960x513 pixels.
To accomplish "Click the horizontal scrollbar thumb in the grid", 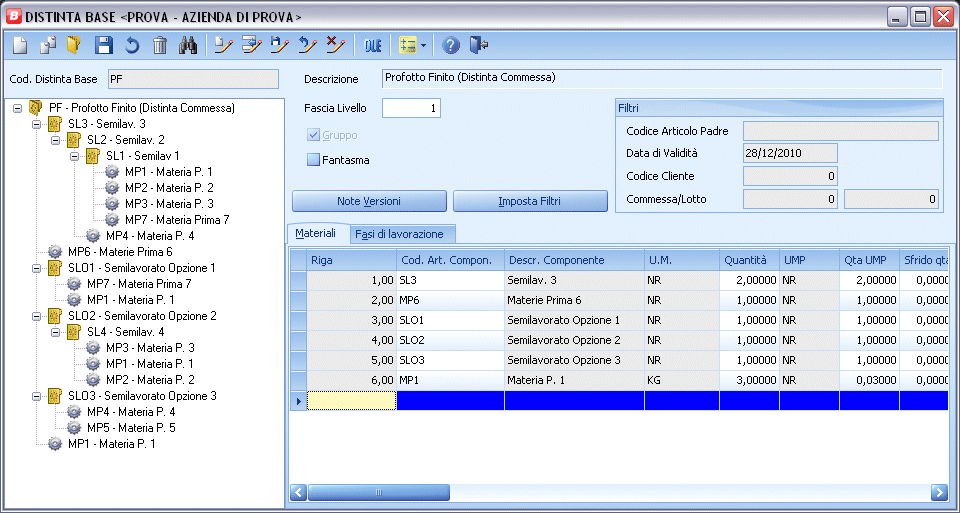I will [x=378, y=492].
